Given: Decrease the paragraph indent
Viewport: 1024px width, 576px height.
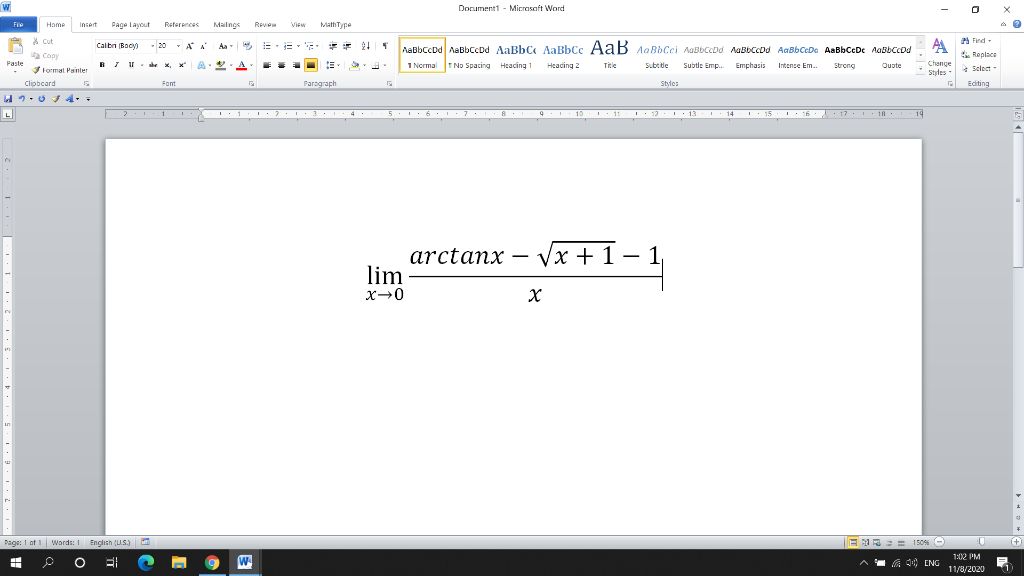Looking at the screenshot, I should click(x=332, y=46).
